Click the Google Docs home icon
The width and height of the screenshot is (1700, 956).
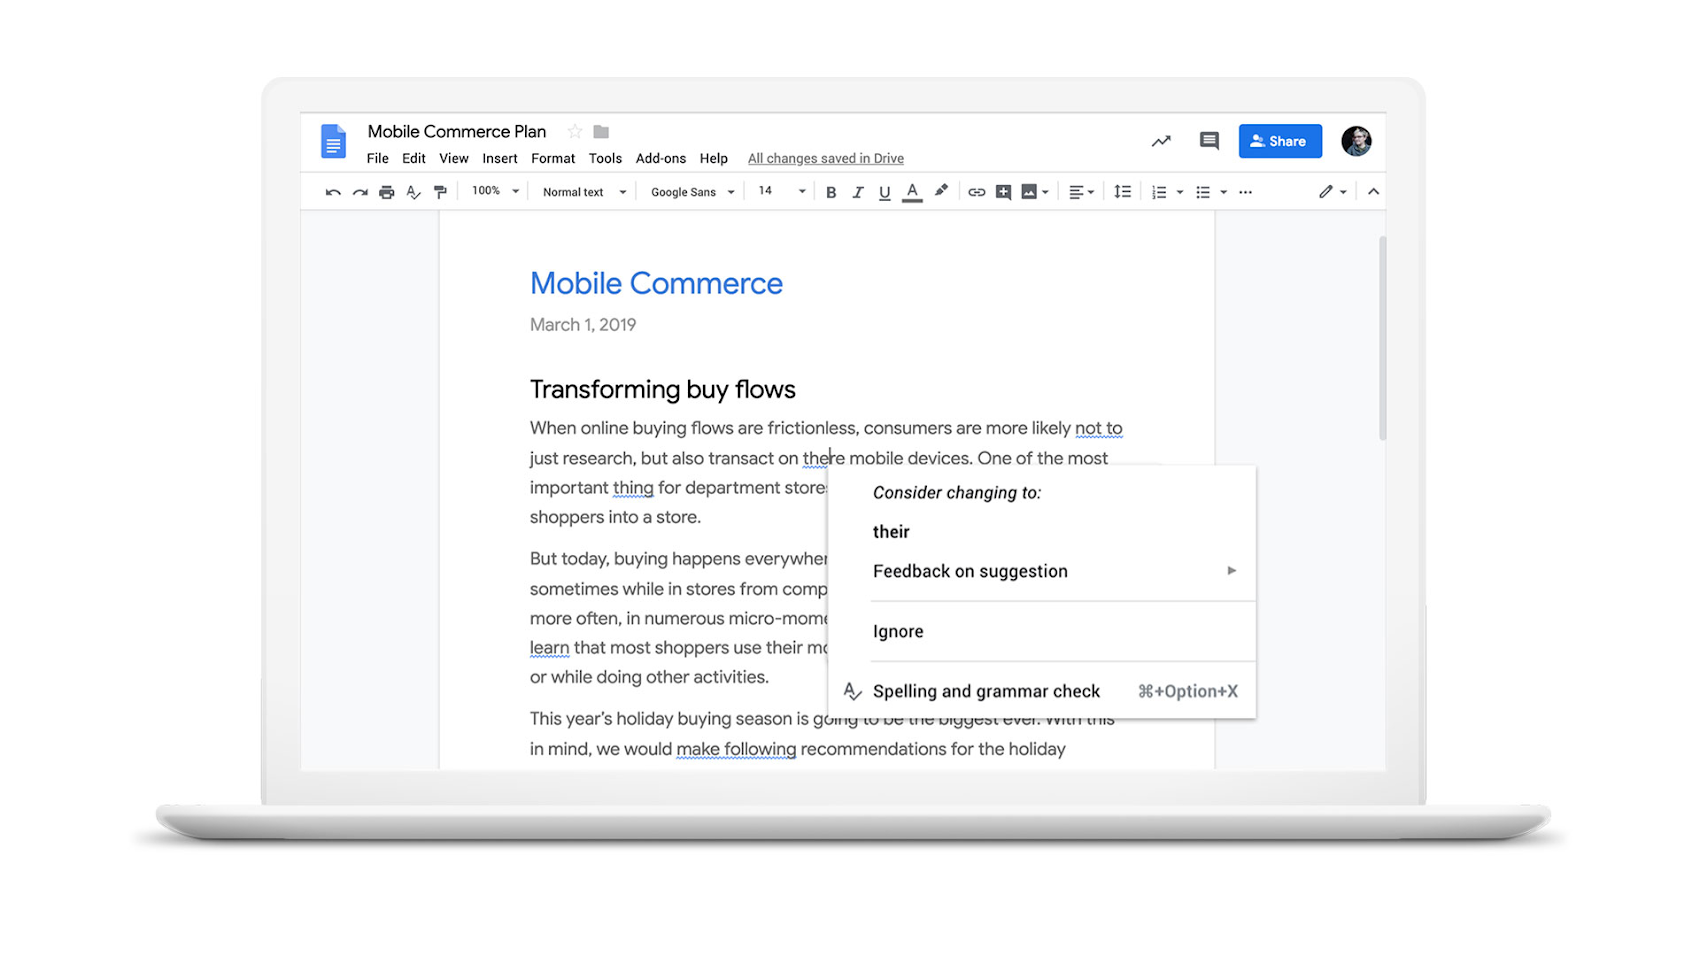333,141
